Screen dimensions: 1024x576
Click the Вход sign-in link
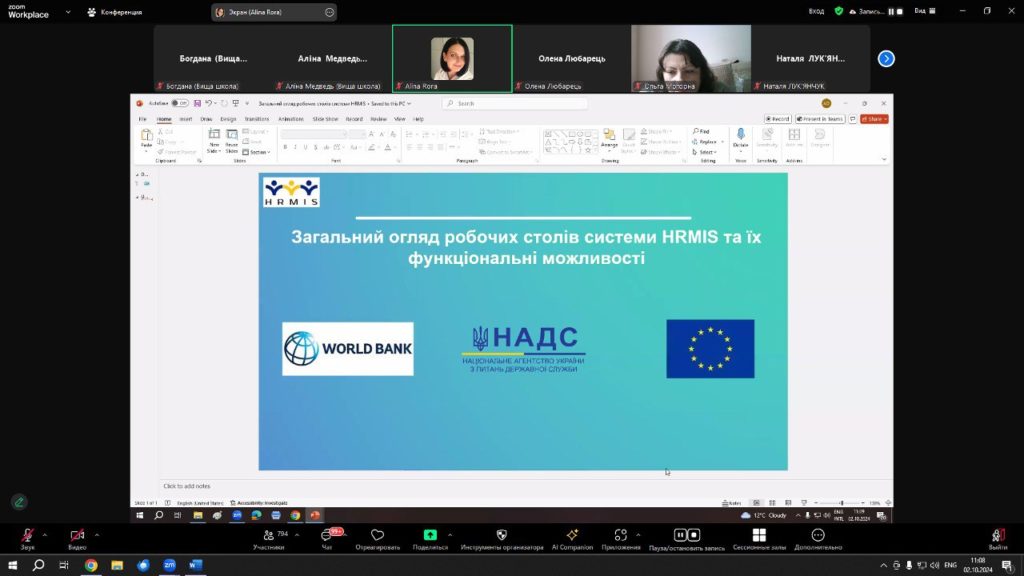pos(816,11)
